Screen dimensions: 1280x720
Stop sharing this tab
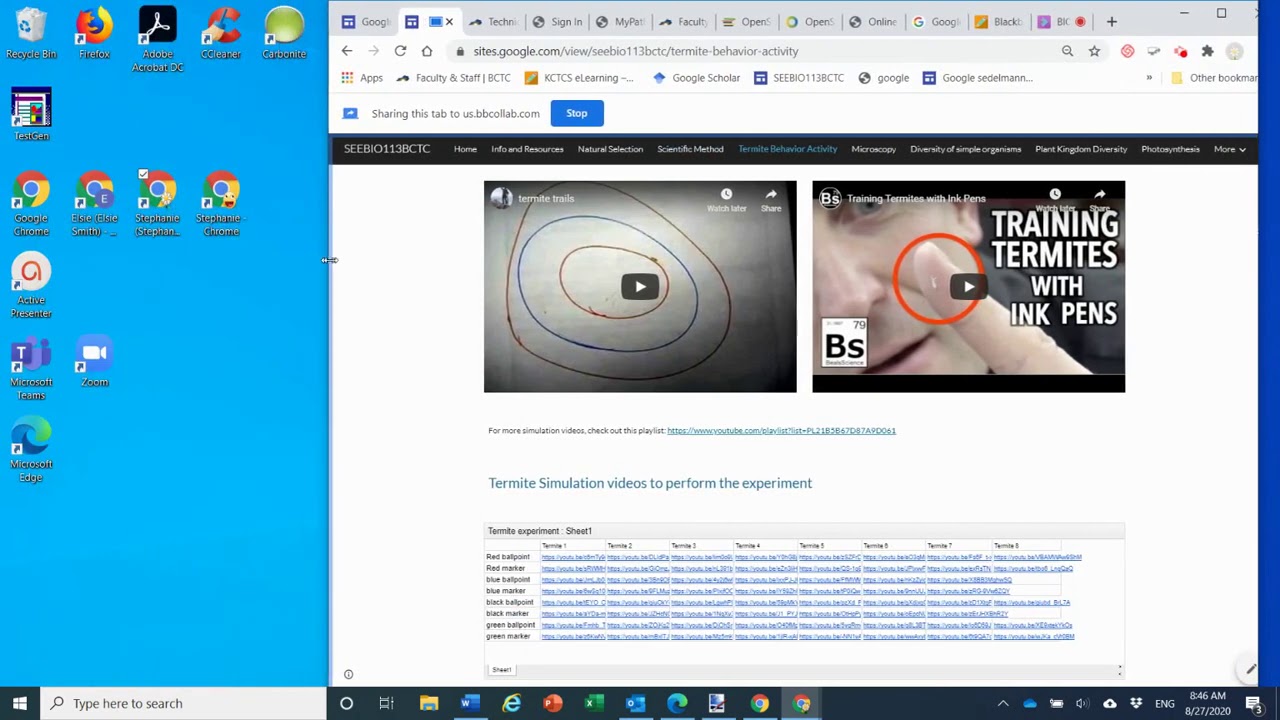click(x=577, y=113)
